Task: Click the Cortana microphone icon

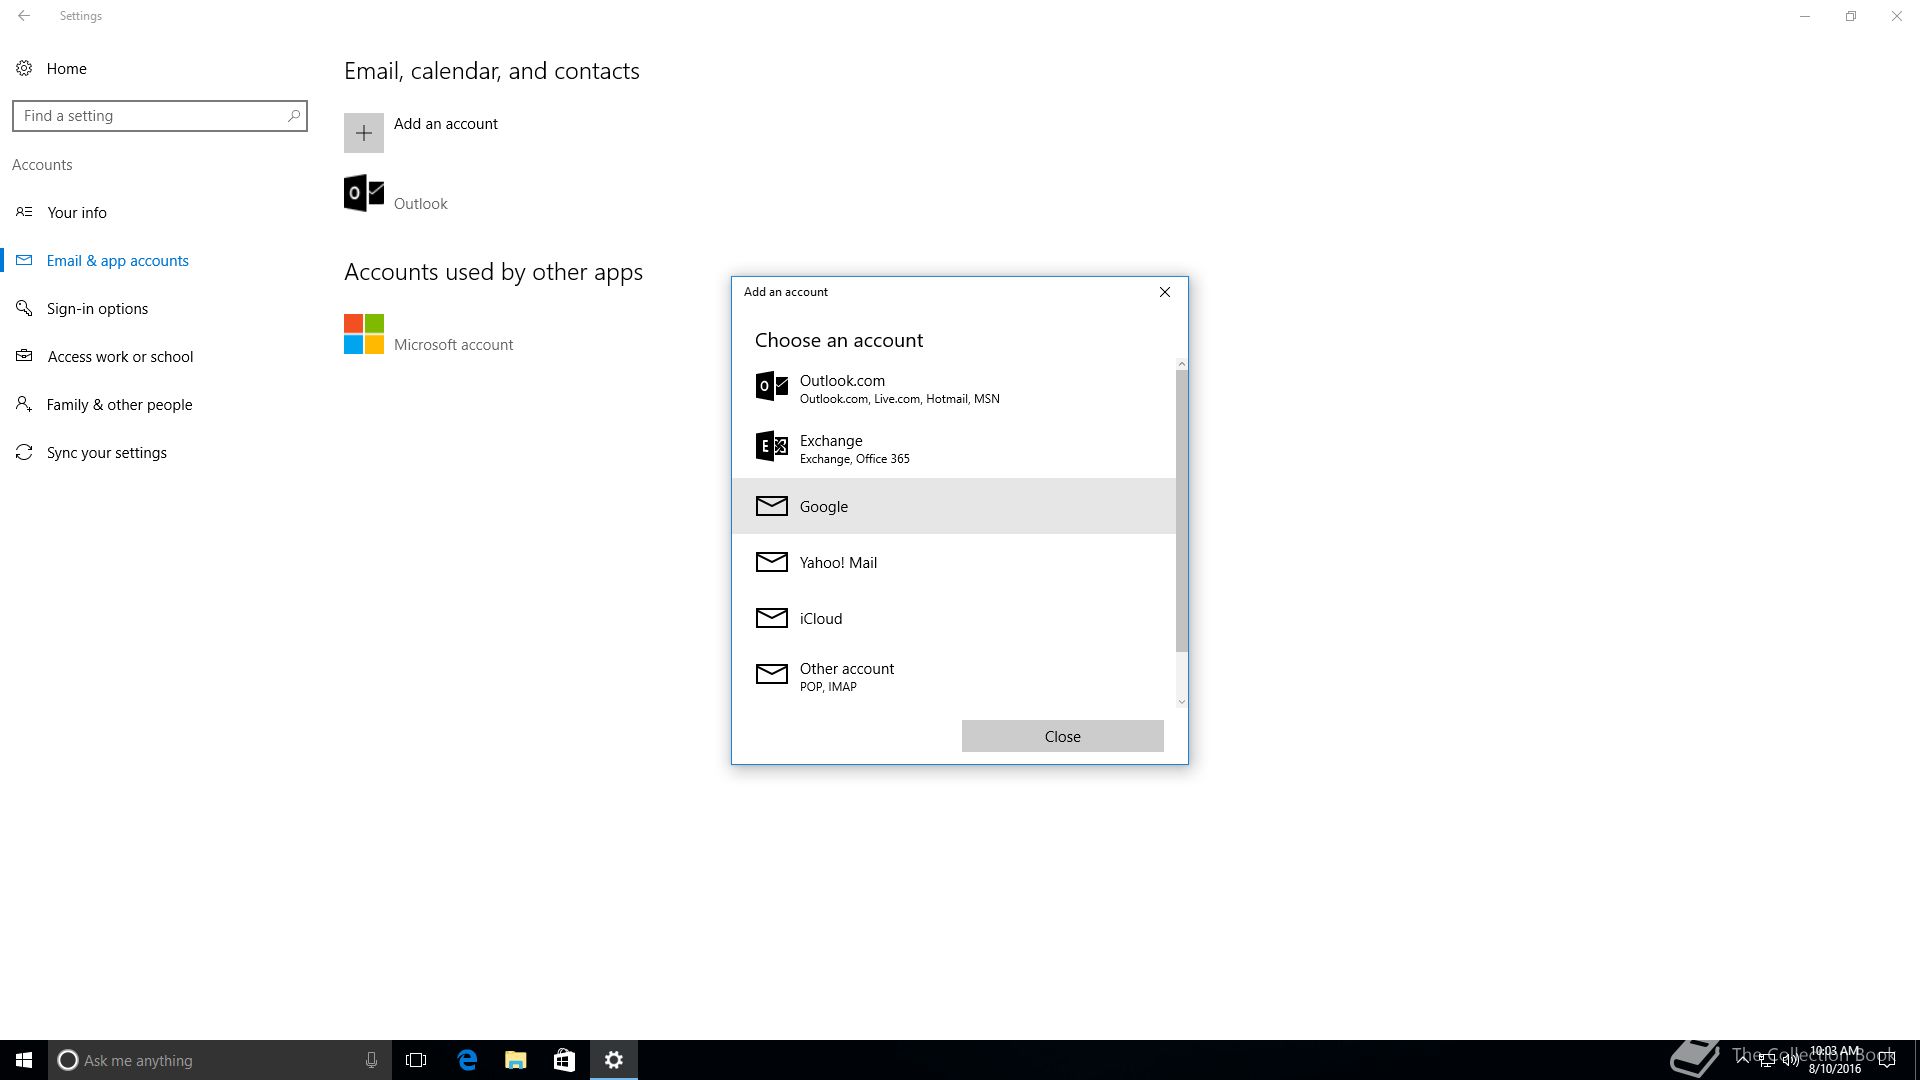Action: (371, 1060)
